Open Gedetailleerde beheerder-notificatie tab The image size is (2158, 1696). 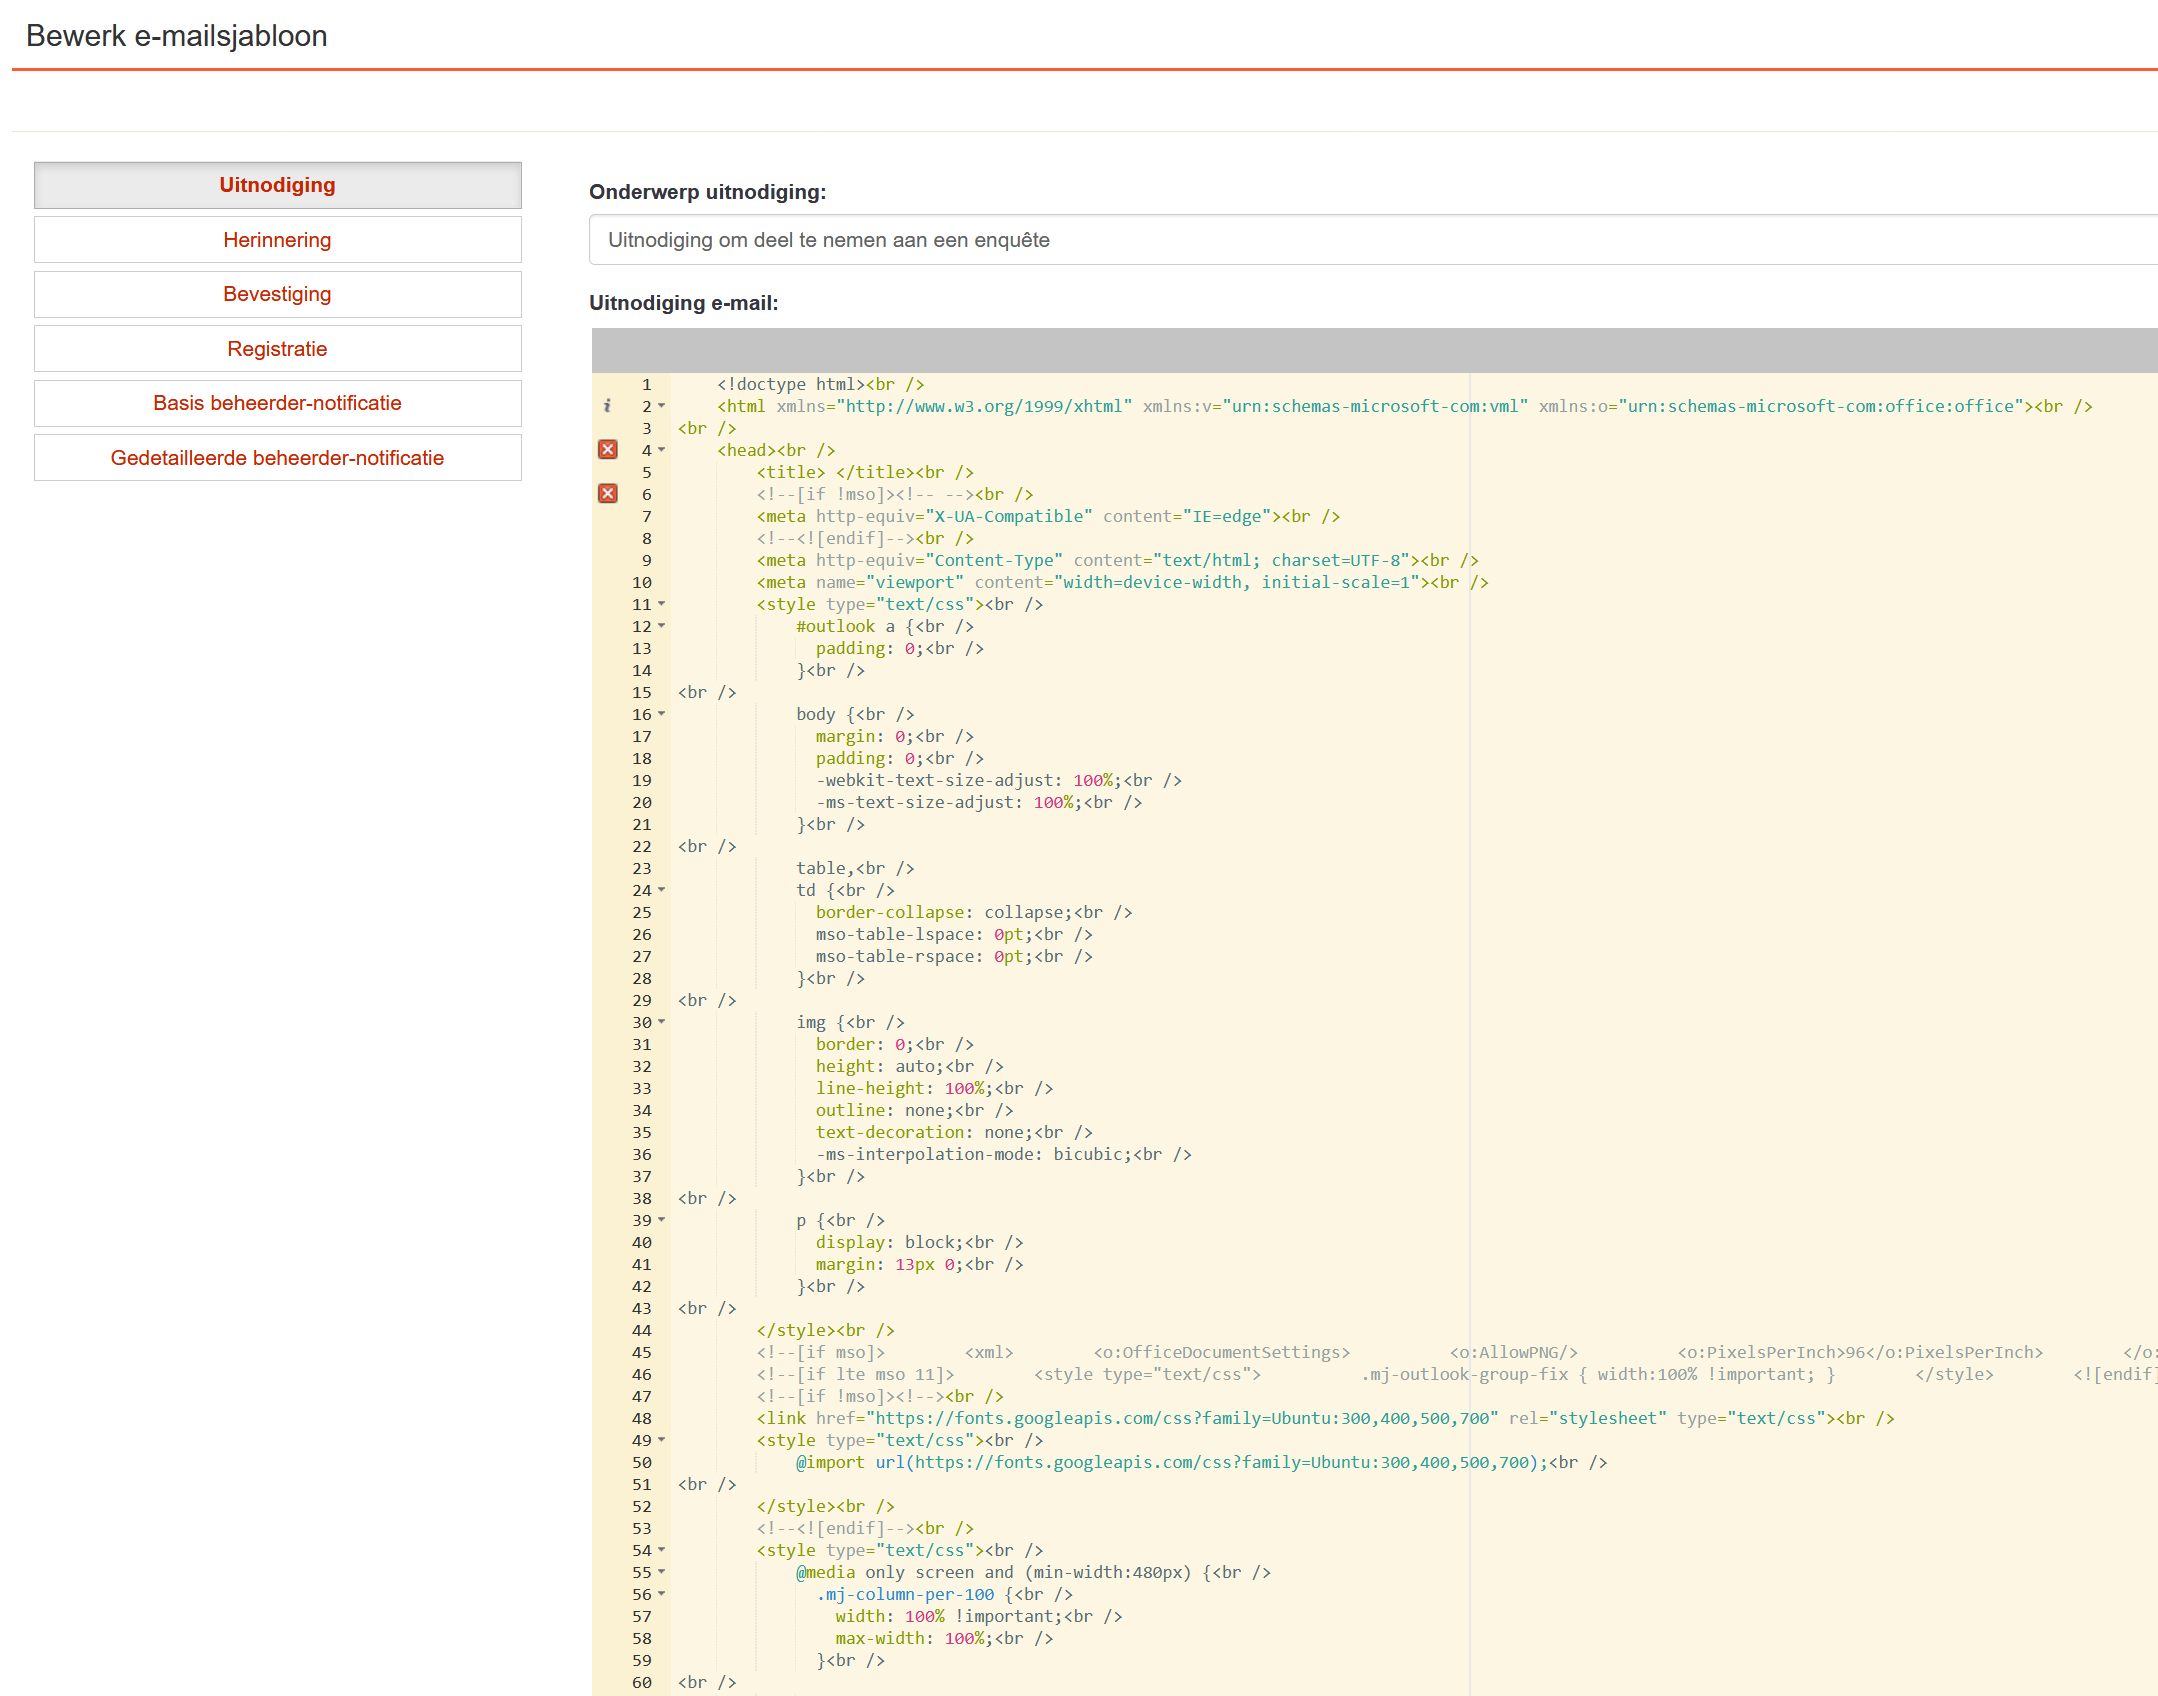click(x=277, y=458)
